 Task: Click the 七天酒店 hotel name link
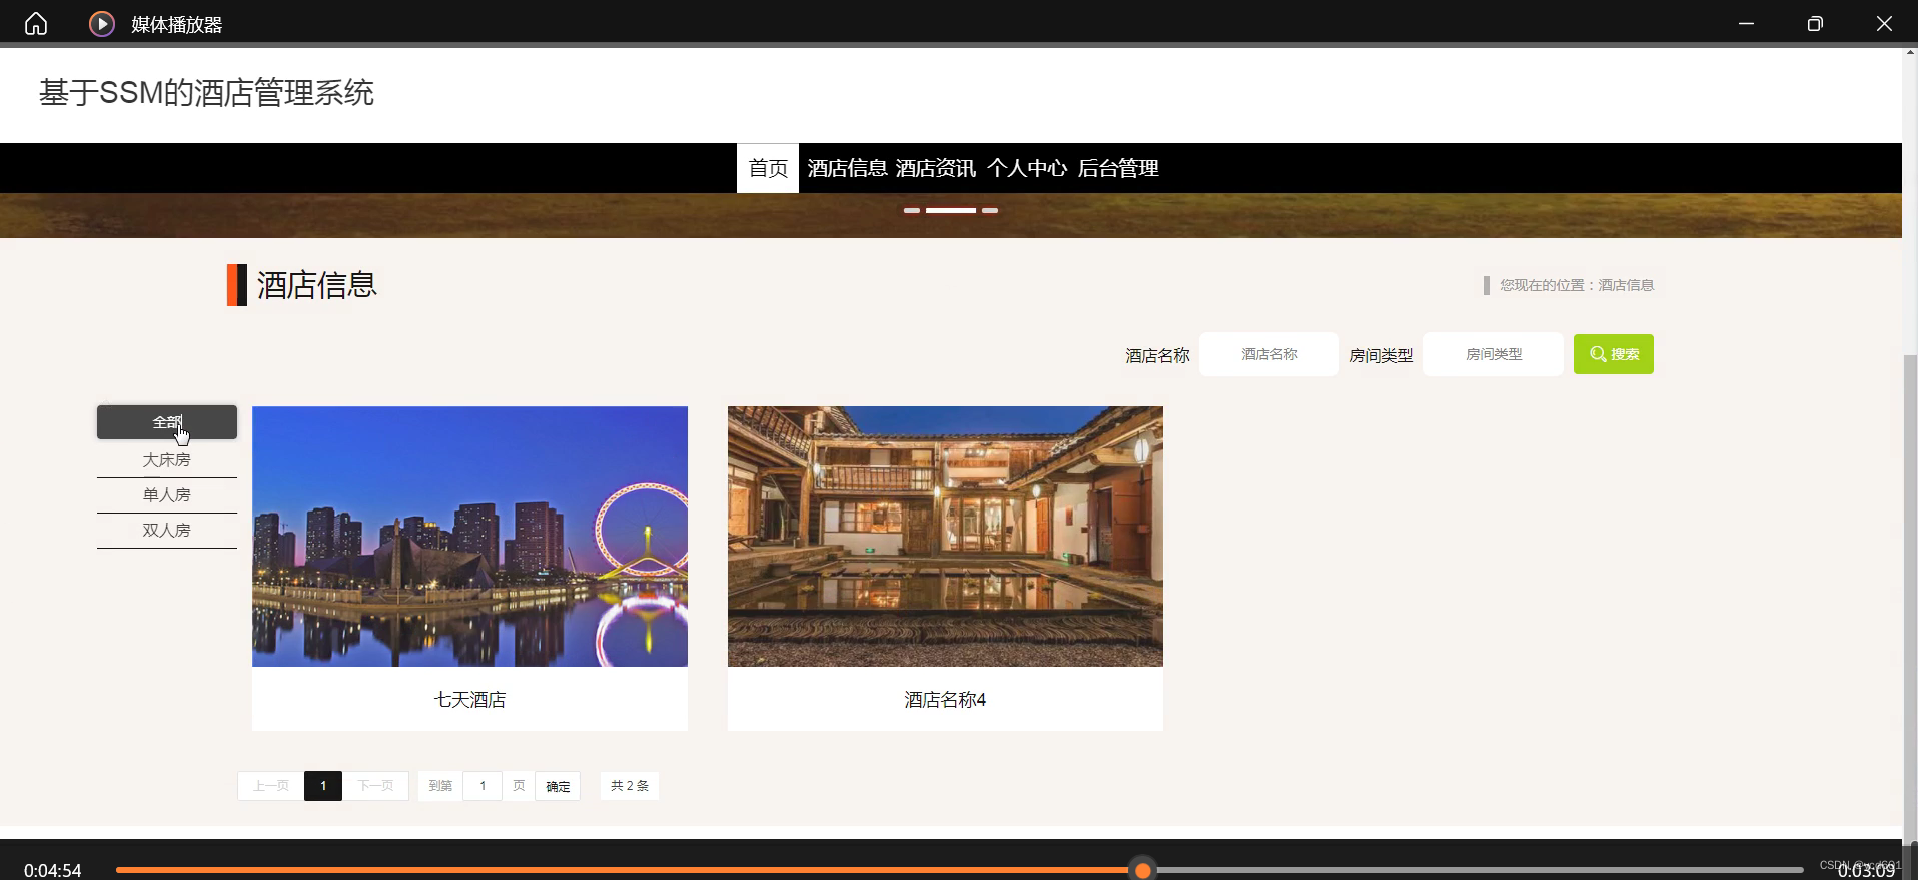click(470, 700)
